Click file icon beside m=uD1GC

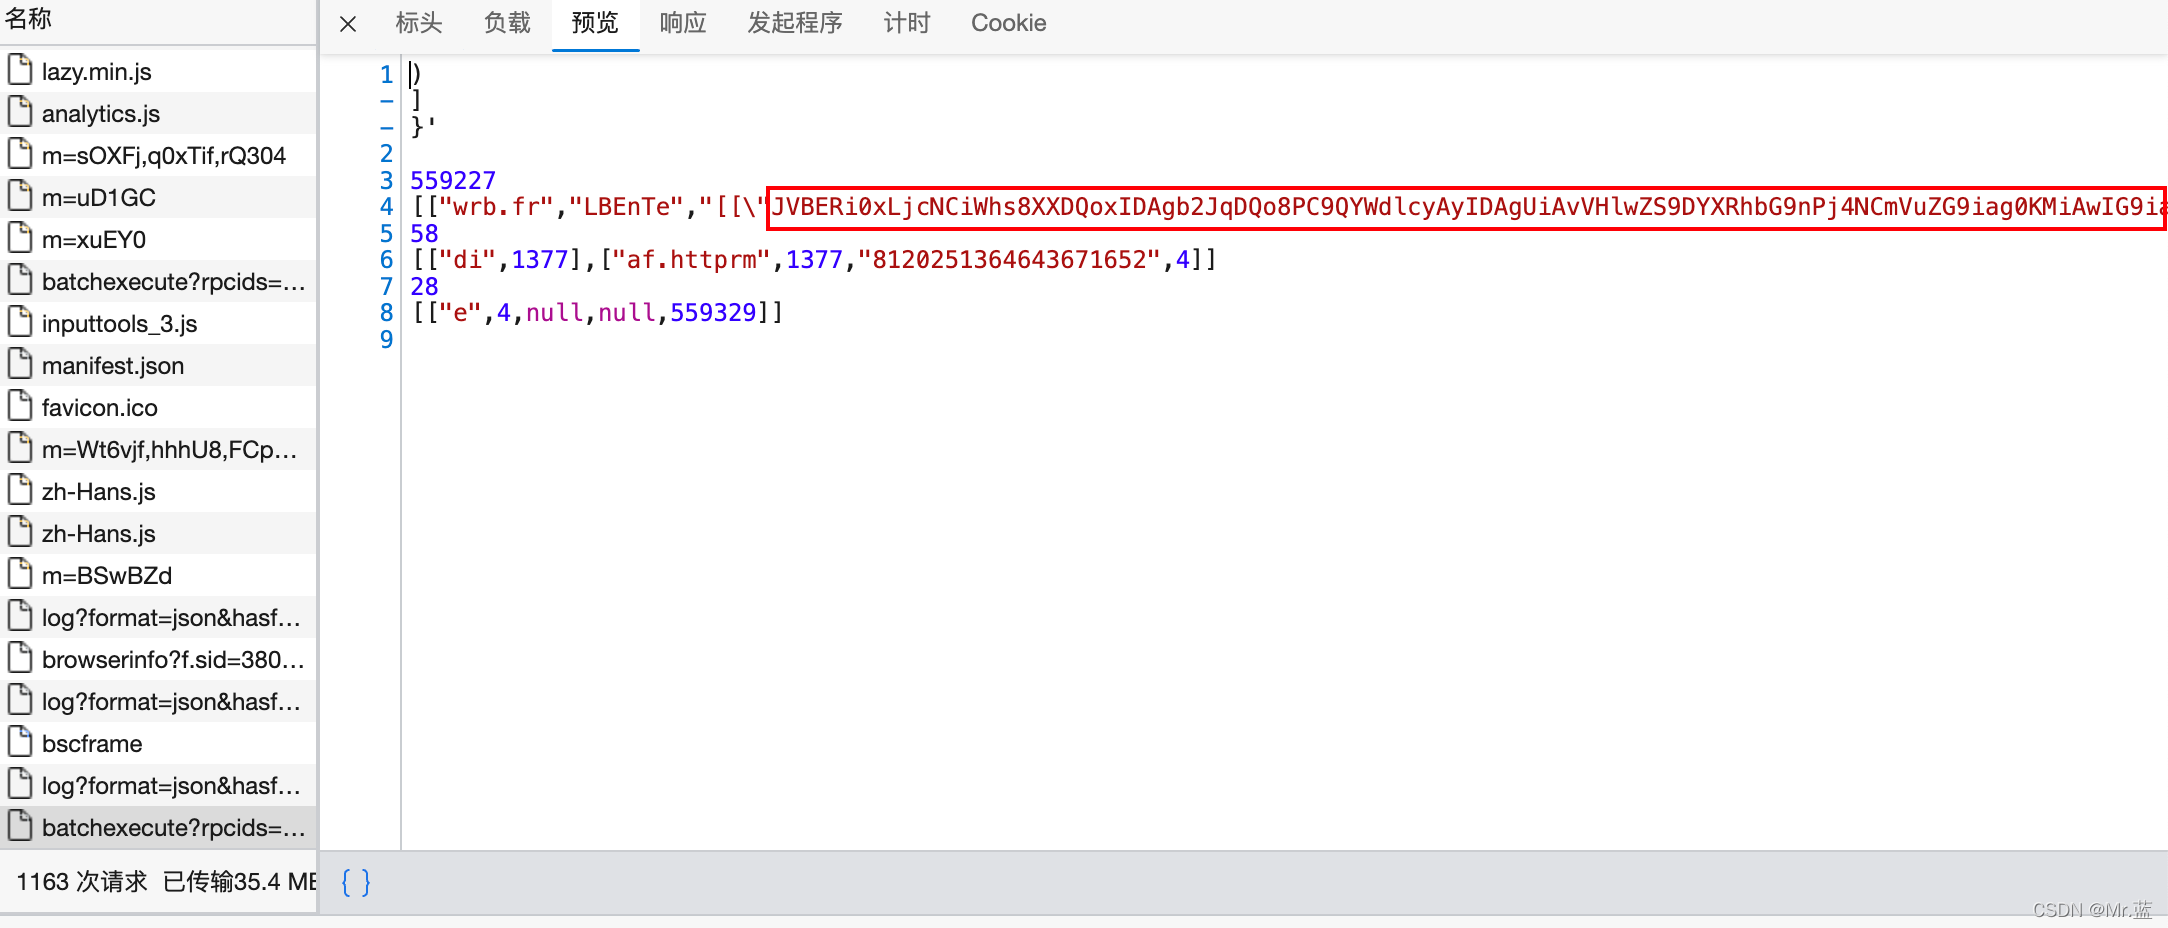[x=20, y=196]
